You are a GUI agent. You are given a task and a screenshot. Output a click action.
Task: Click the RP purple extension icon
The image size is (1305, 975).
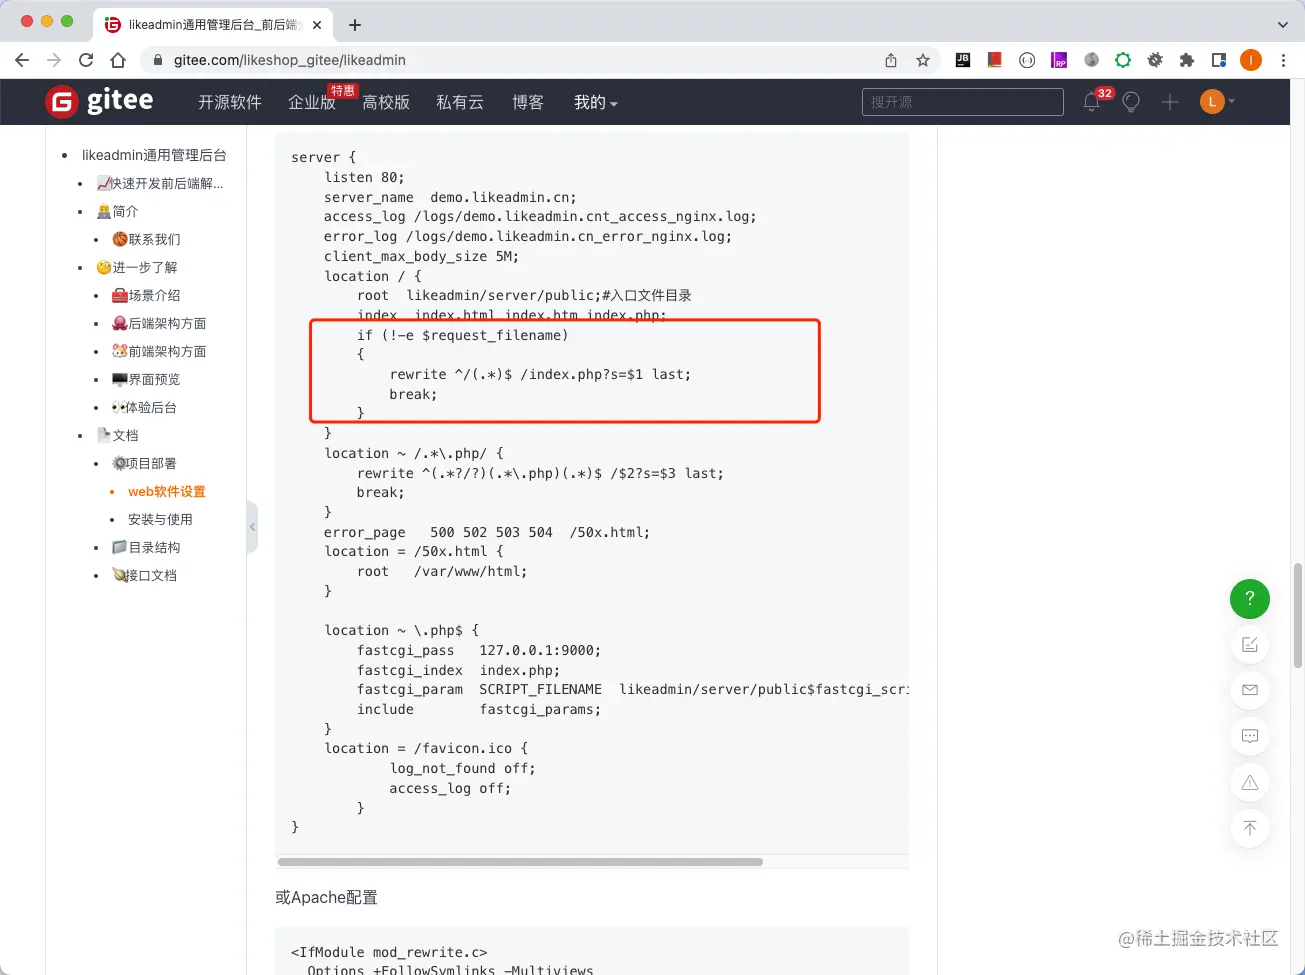[x=1059, y=60]
